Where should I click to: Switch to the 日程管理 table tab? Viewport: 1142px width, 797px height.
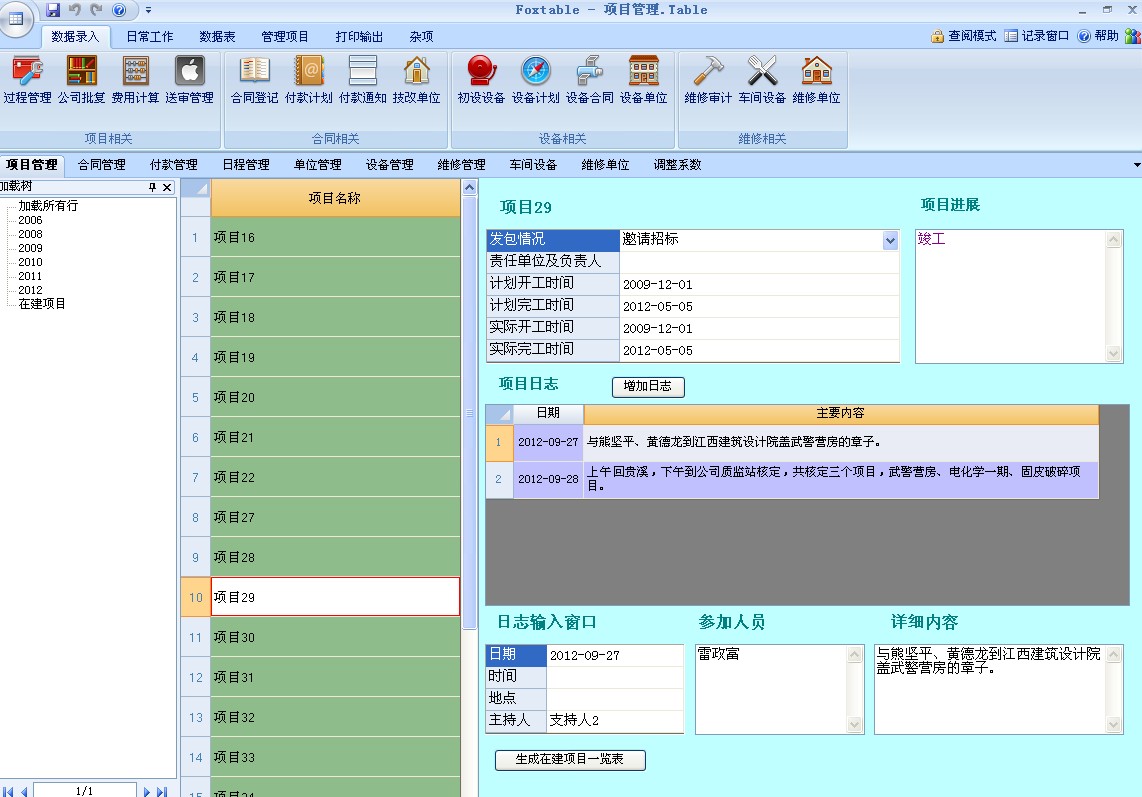click(x=246, y=165)
